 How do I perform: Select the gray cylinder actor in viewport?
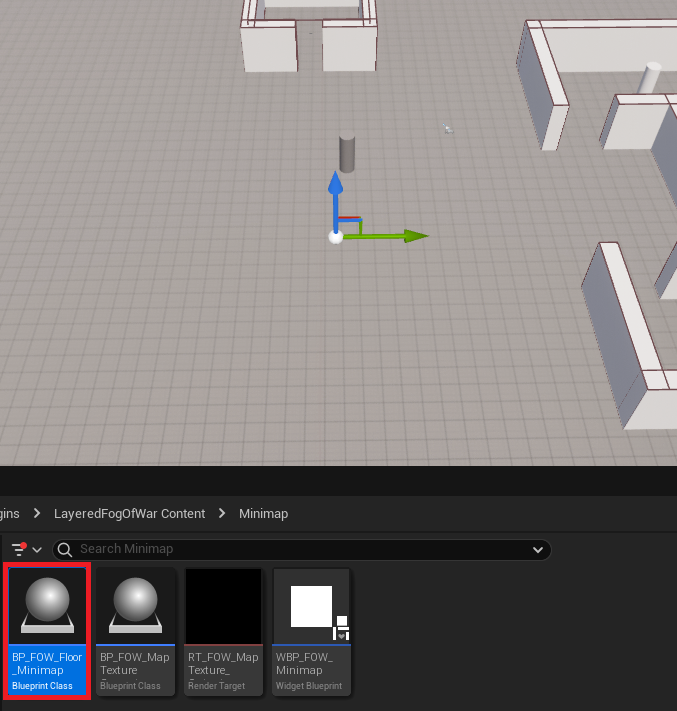click(x=346, y=153)
